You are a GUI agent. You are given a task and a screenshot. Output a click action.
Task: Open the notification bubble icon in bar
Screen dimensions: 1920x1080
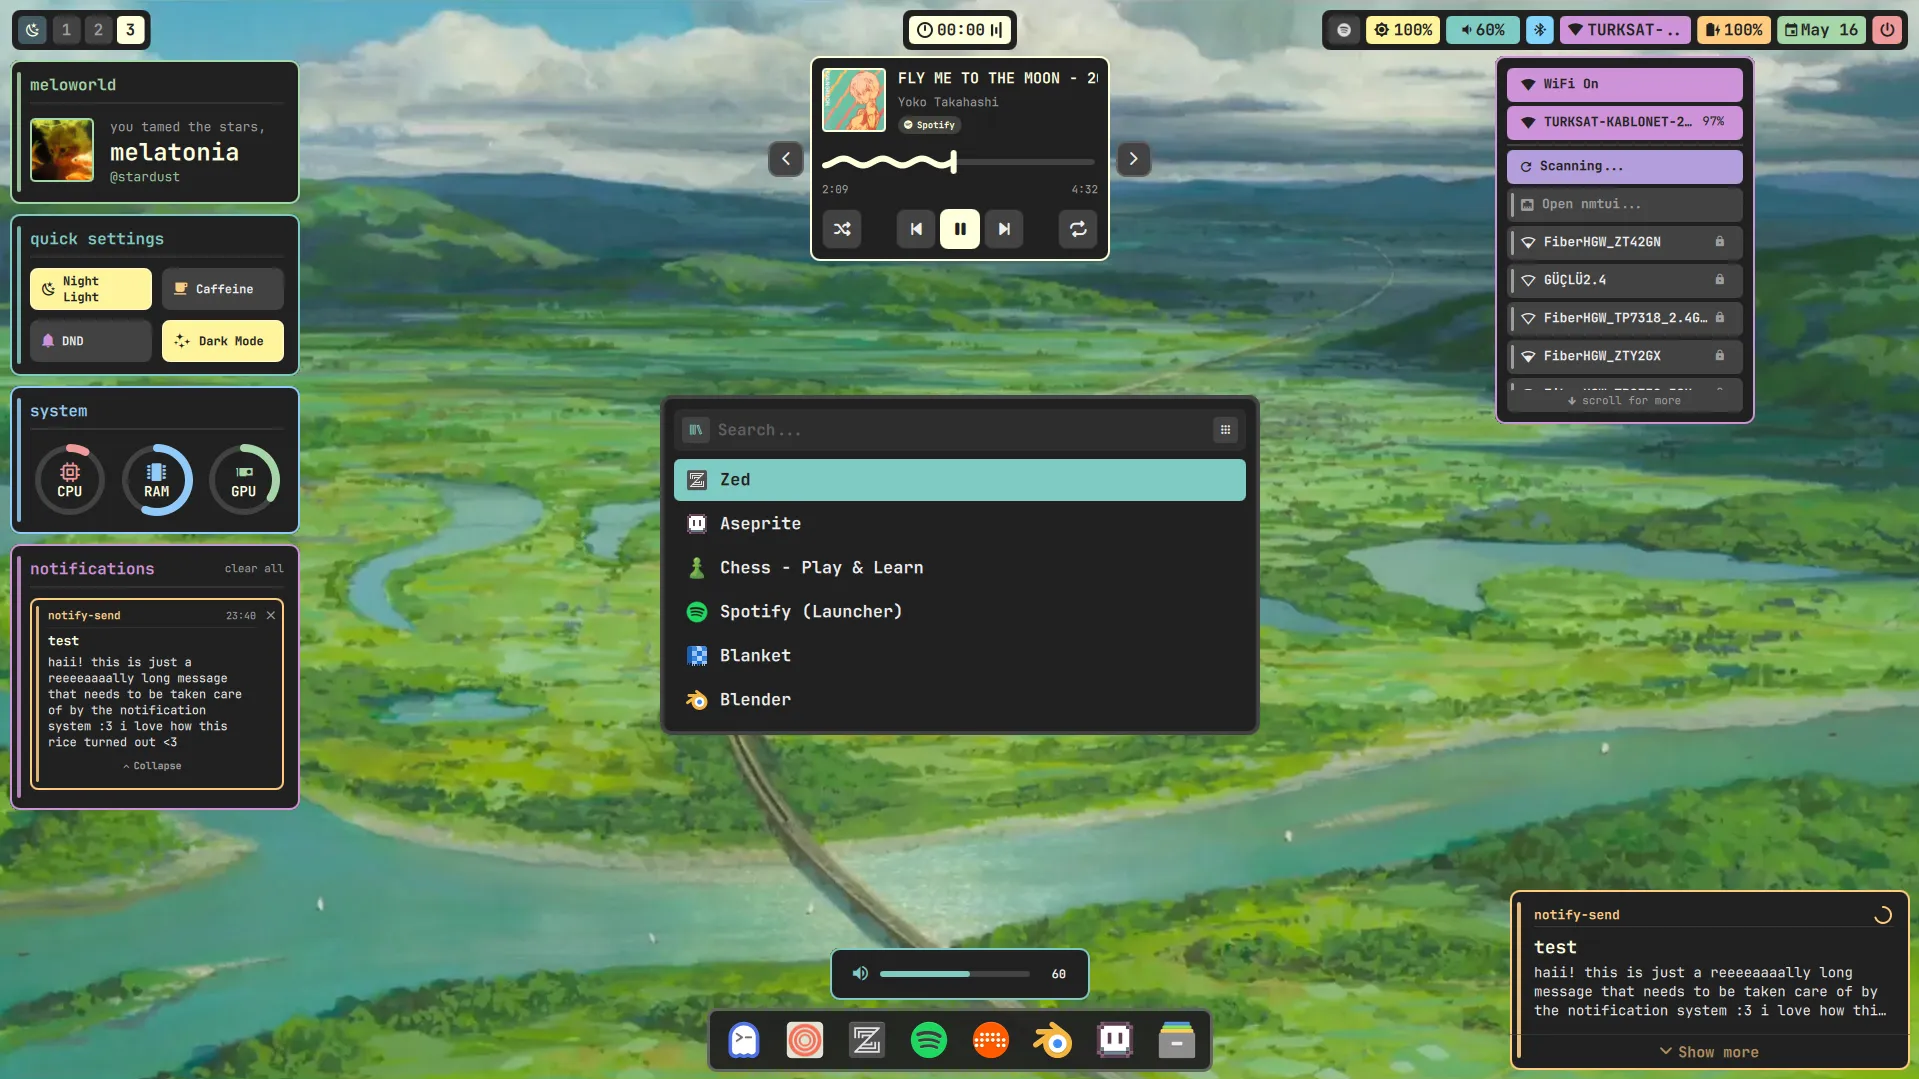(x=1344, y=30)
